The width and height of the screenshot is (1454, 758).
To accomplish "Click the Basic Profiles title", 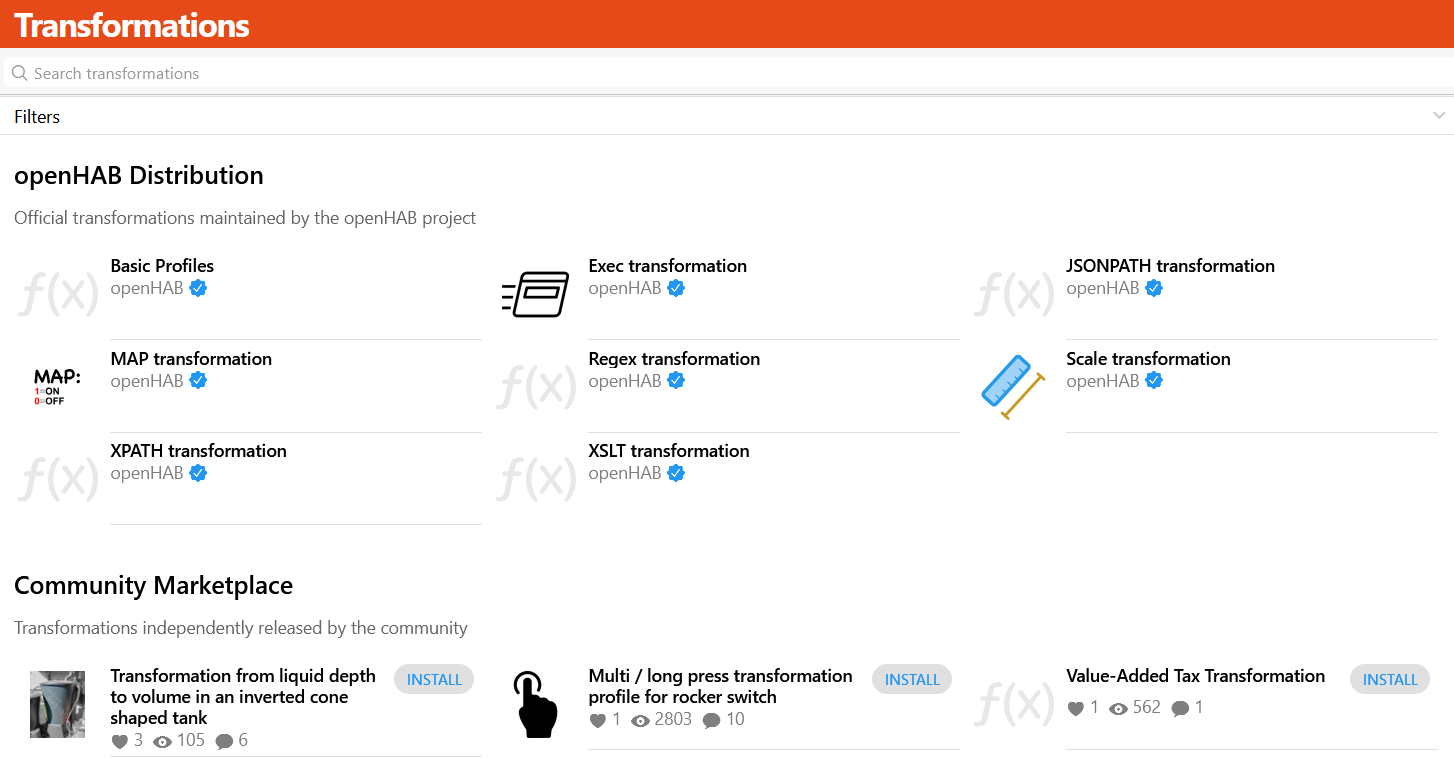I will 162,266.
